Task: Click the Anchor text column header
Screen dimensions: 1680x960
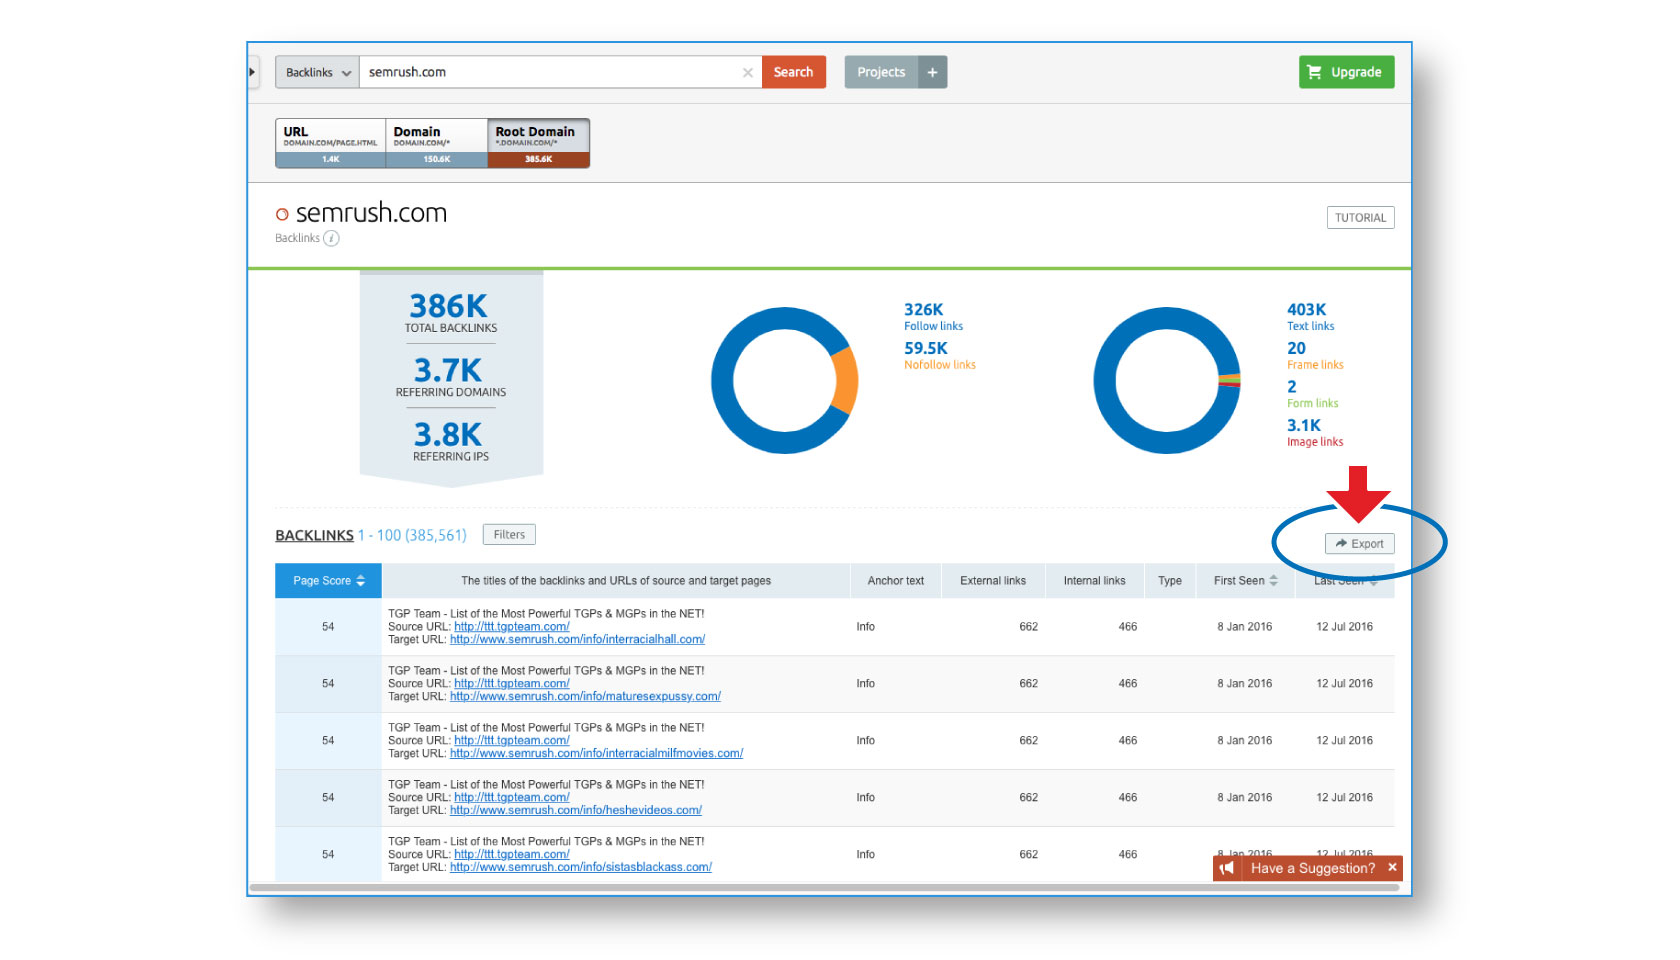Action: point(896,581)
